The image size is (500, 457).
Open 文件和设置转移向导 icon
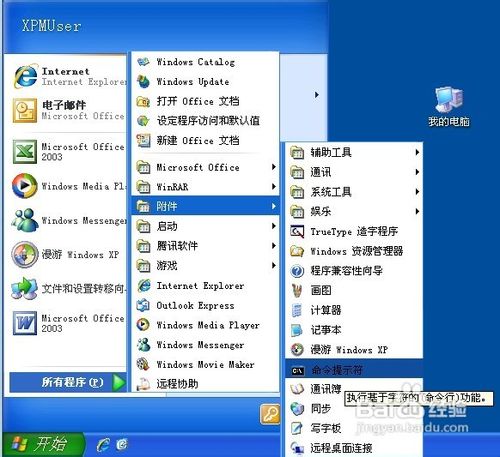[x=24, y=289]
